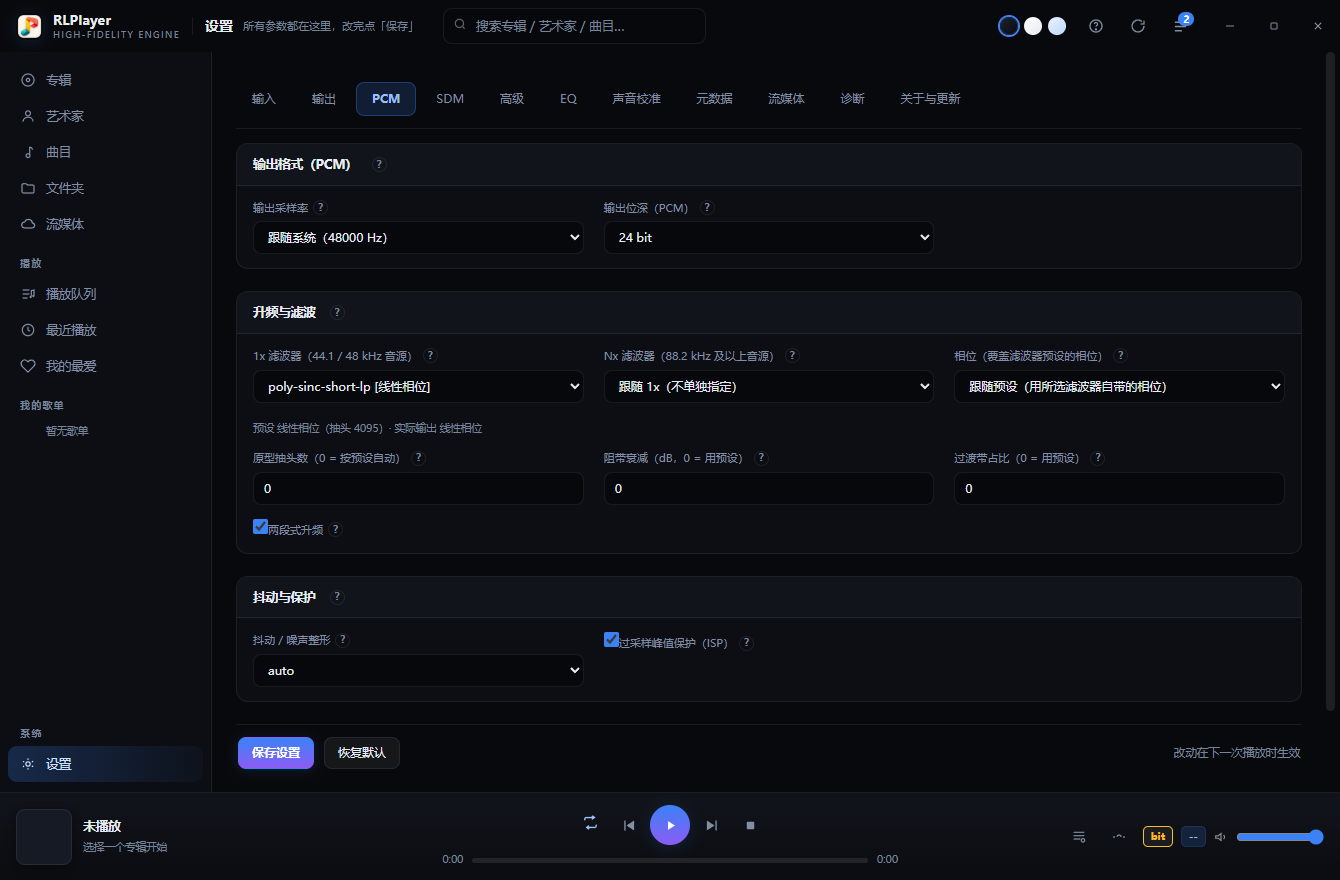Show help for 两段式升频
Screen dimensions: 1340x880
[335, 529]
